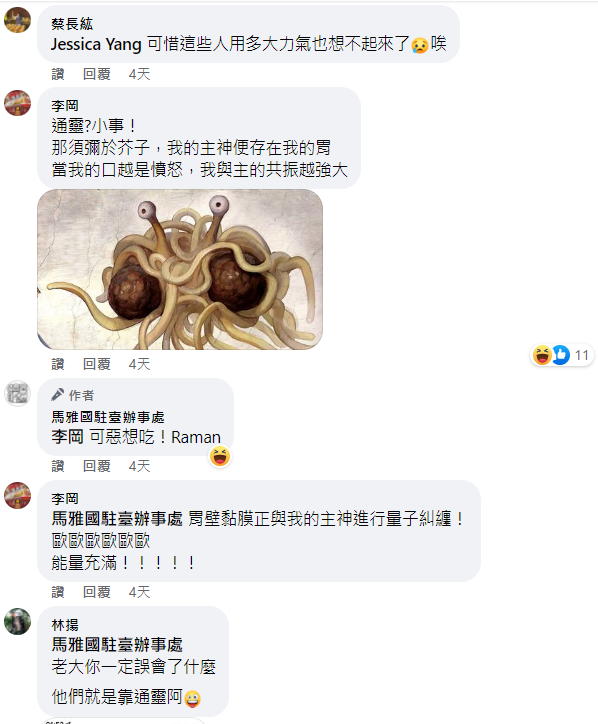The width and height of the screenshot is (598, 724).
Task: Like the 量子糾纏 comment by 李岡
Action: pyautogui.click(x=58, y=592)
